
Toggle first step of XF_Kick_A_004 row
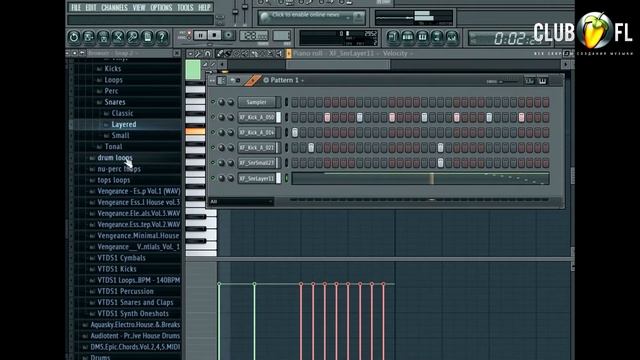point(295,133)
